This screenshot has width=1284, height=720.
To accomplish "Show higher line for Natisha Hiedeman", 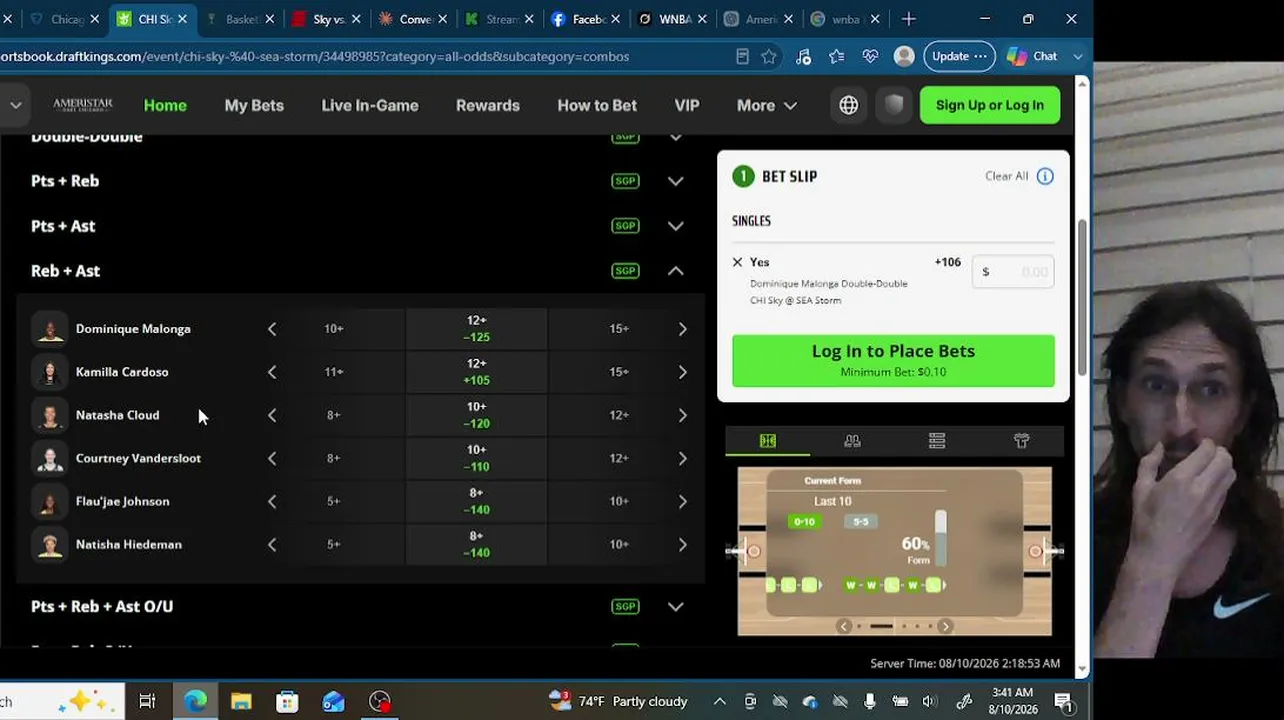I will coord(682,544).
